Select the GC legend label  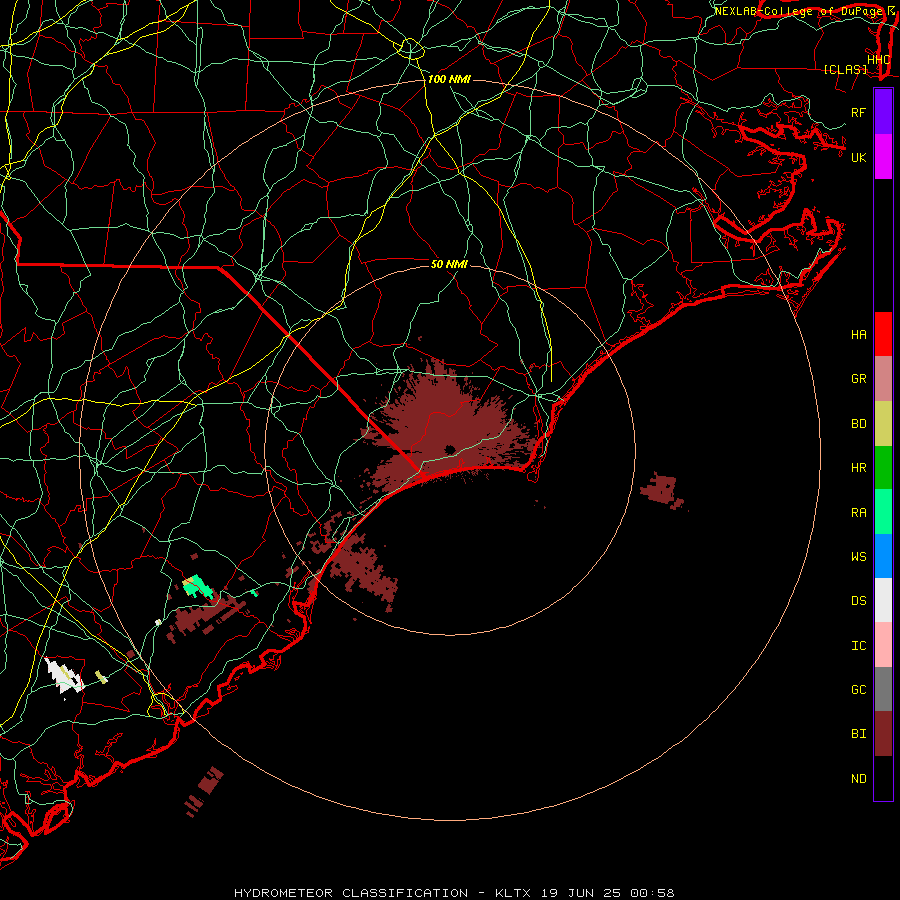tap(858, 690)
